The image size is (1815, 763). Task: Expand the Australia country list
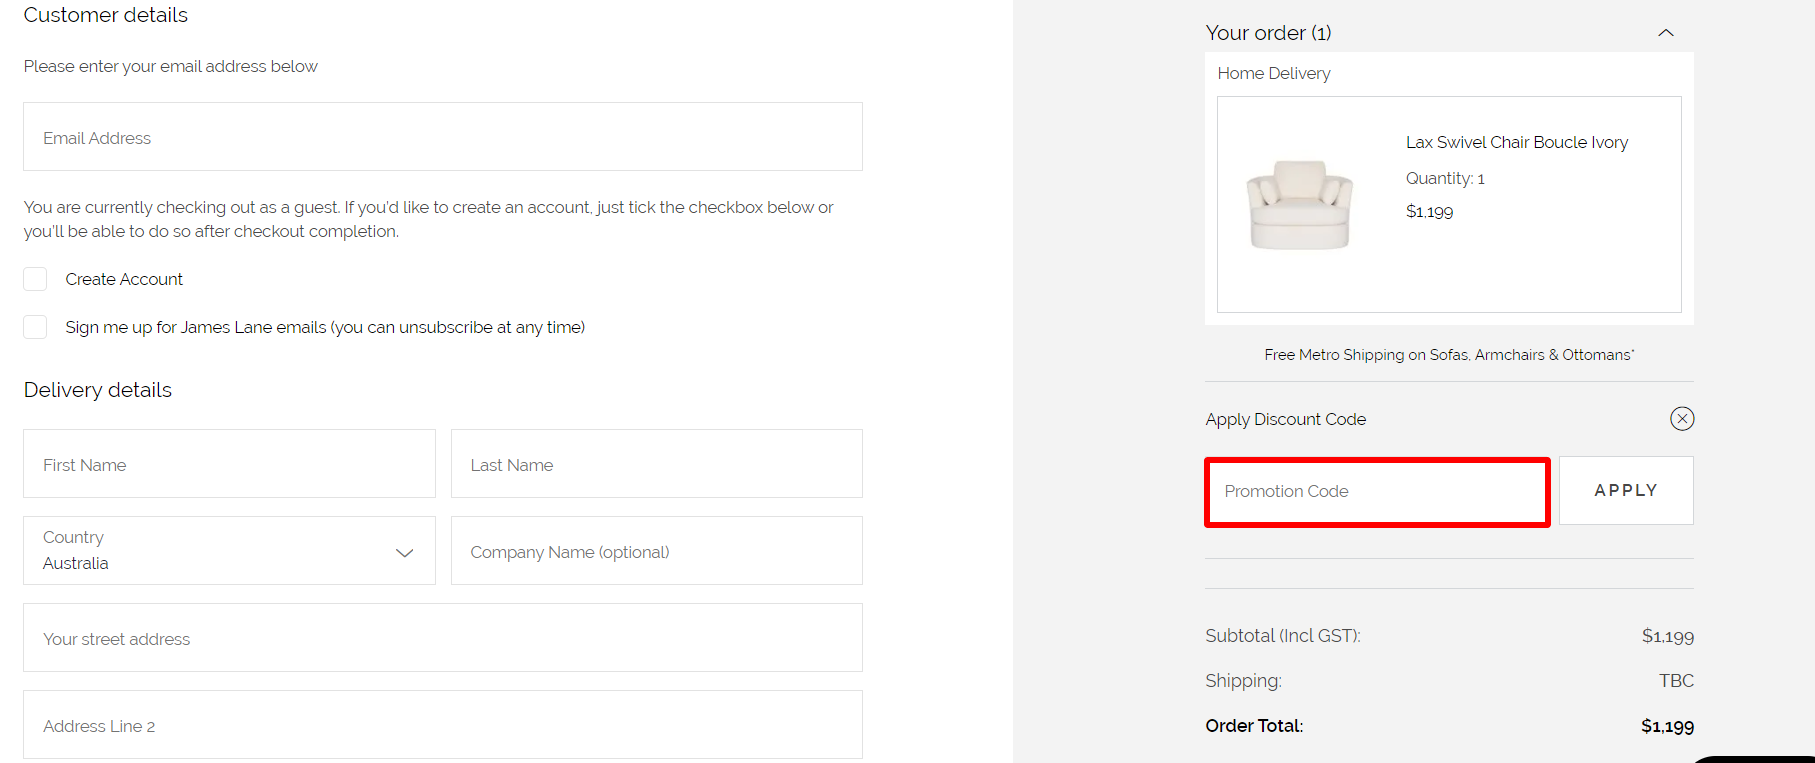pyautogui.click(x=404, y=551)
